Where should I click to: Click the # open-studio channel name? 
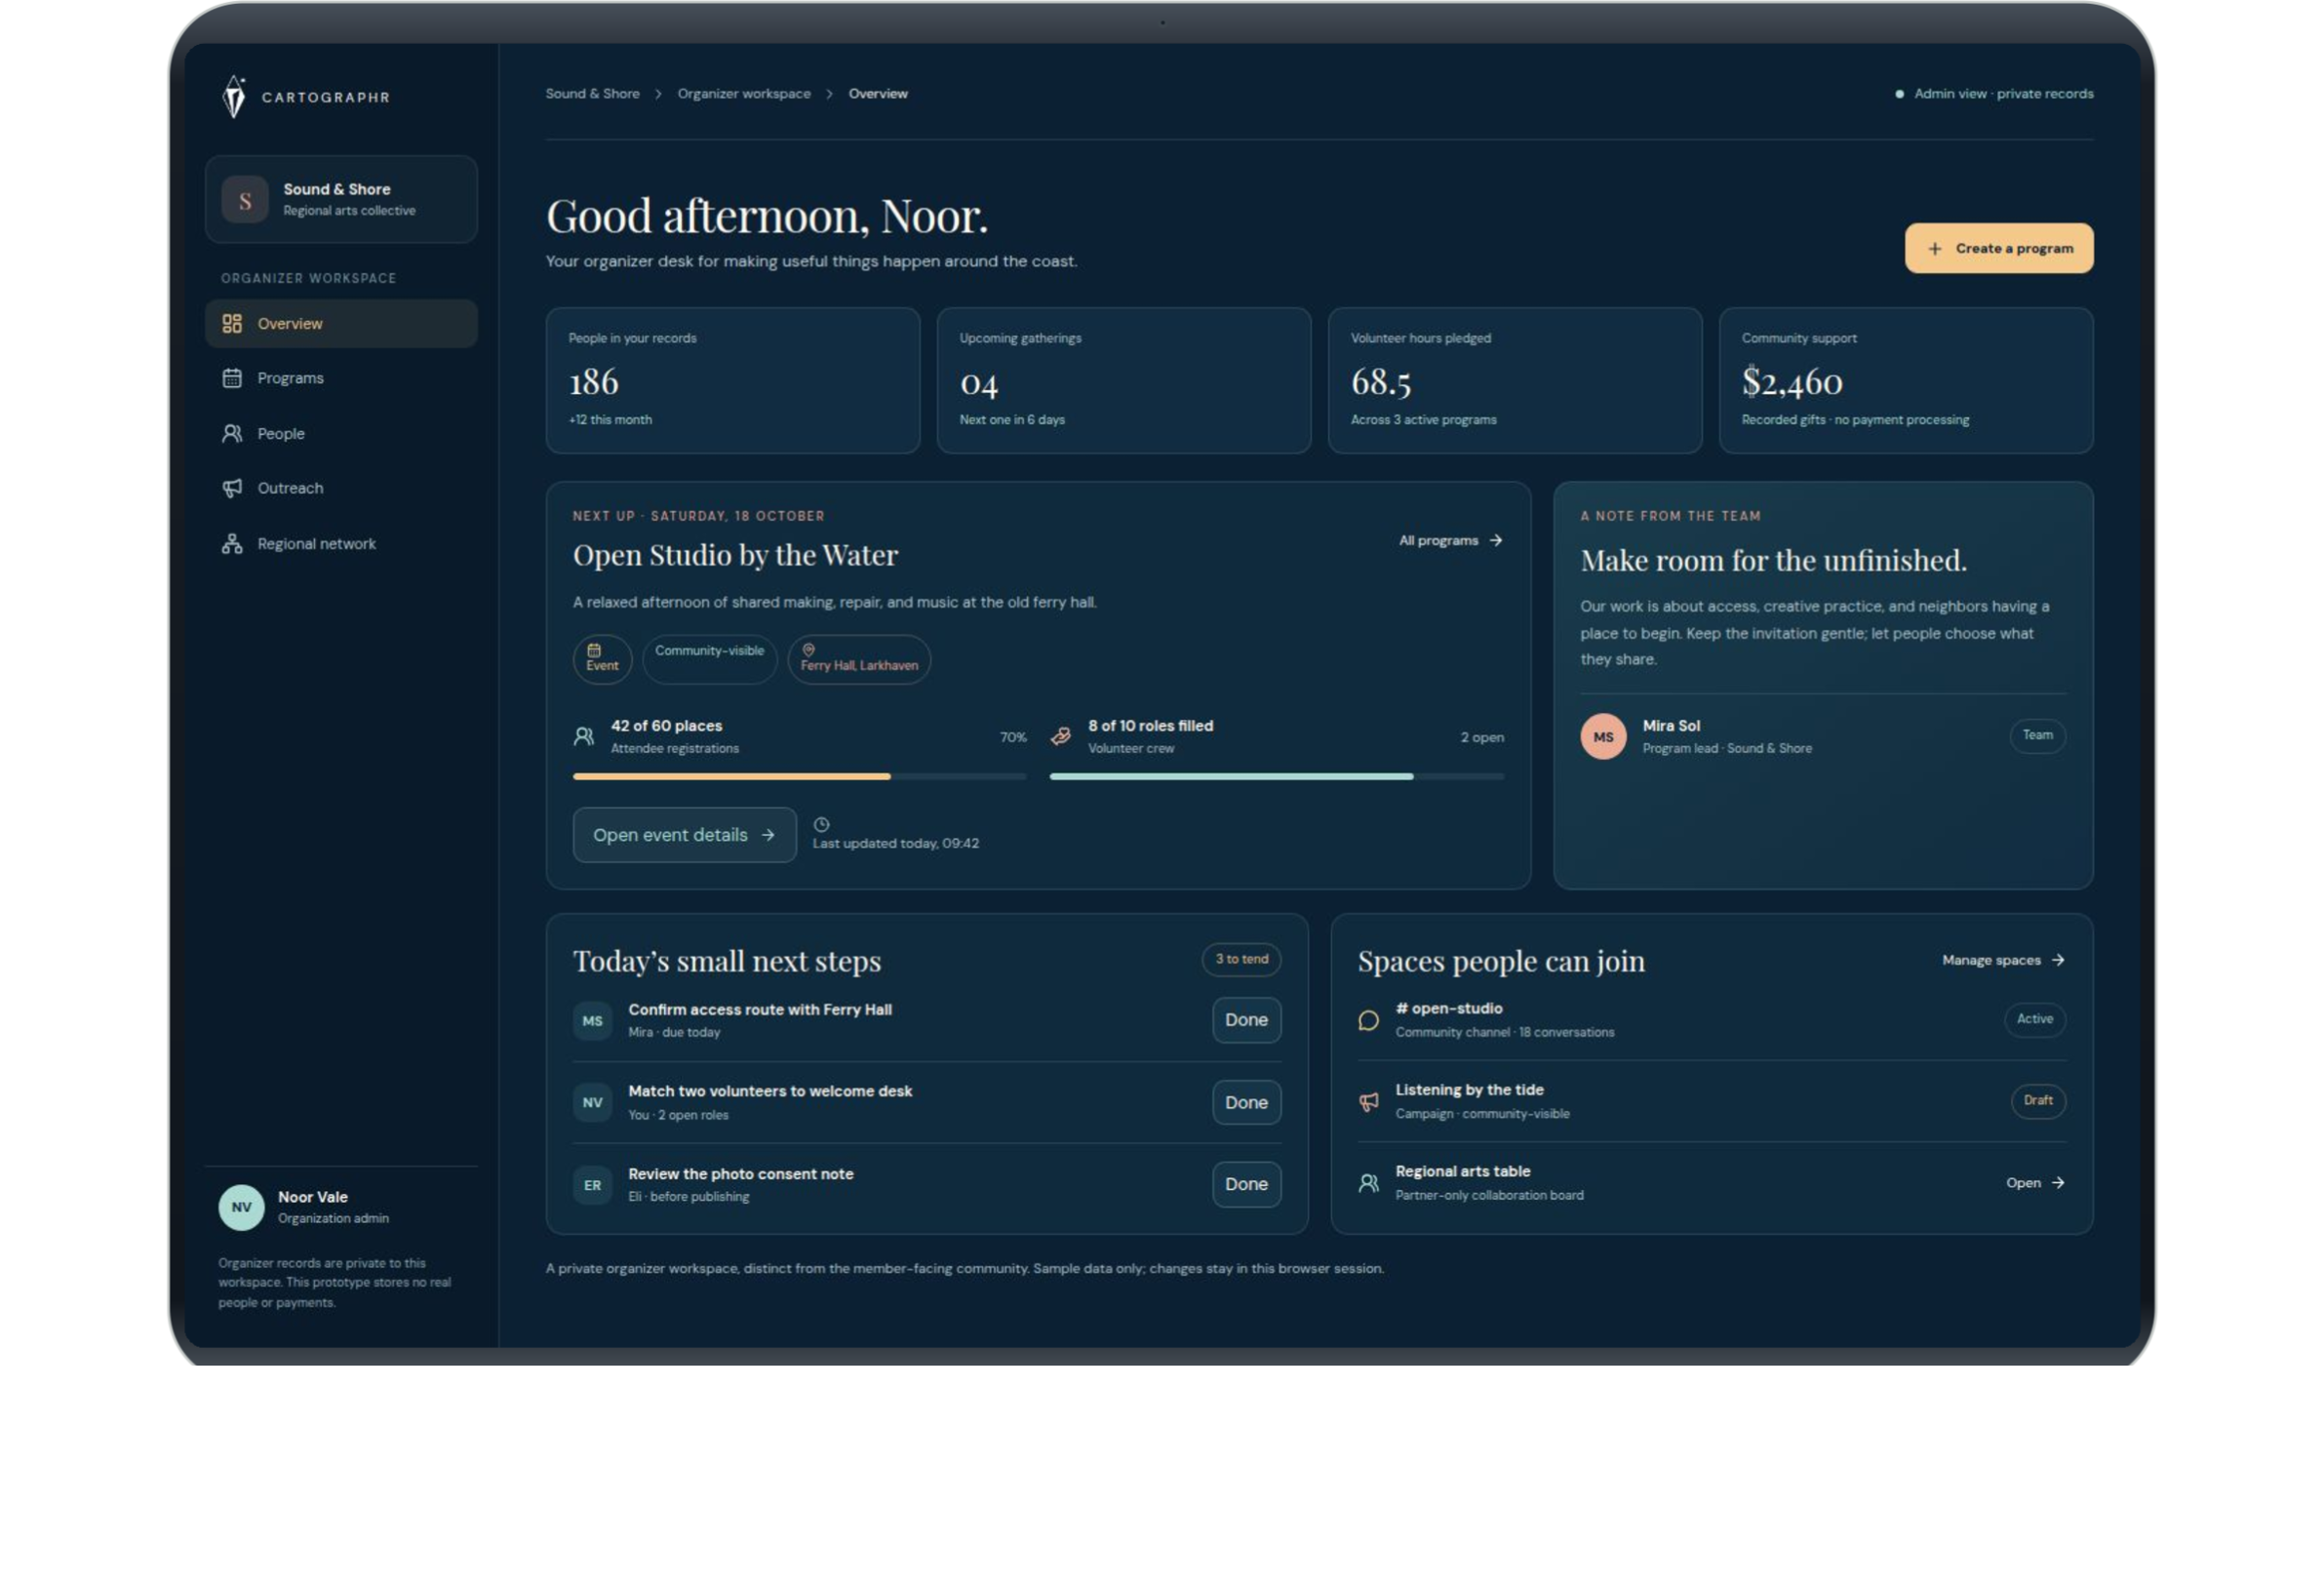pyautogui.click(x=1449, y=1008)
